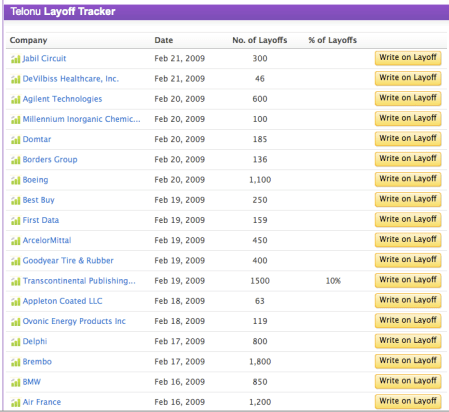This screenshot has height=412, width=449.
Task: Click the chart icon beside BMW
Action: tap(15, 382)
